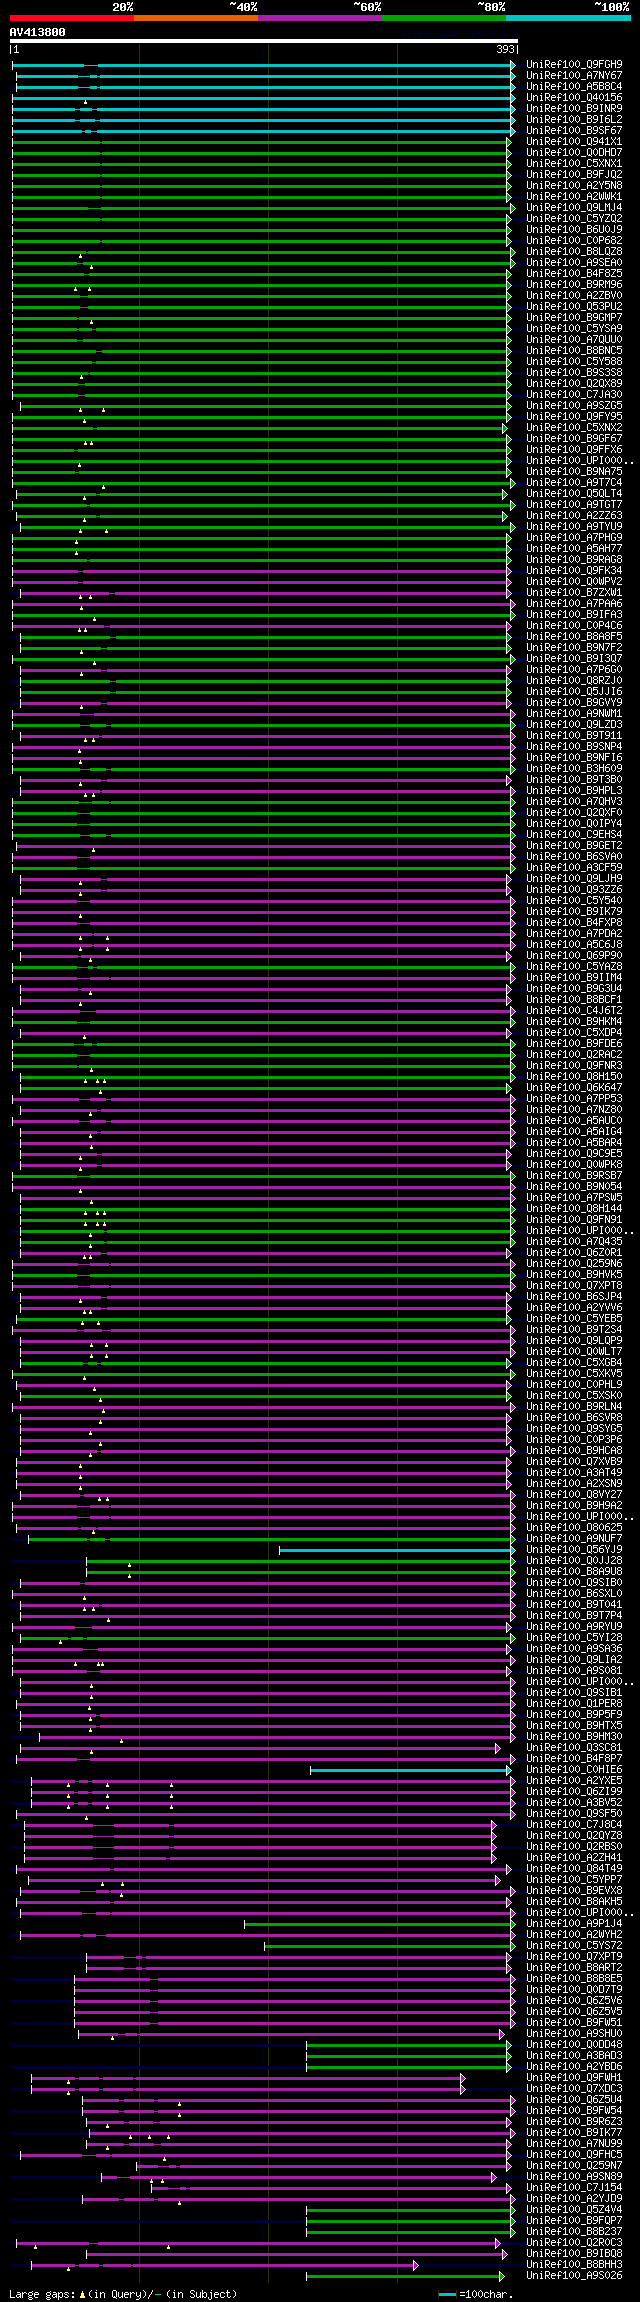Image resolution: width=640 pixels, height=2302 pixels.
Task: Click the red ~20% identity legend segment
Action: tap(71, 18)
